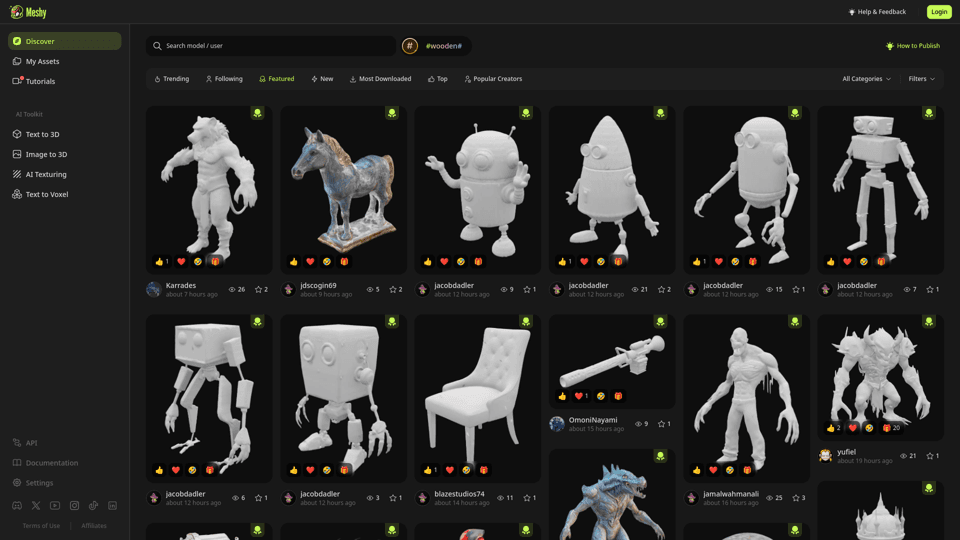The width and height of the screenshot is (960, 540).
Task: Click jdscogin69 user avatar
Action: tap(288, 290)
